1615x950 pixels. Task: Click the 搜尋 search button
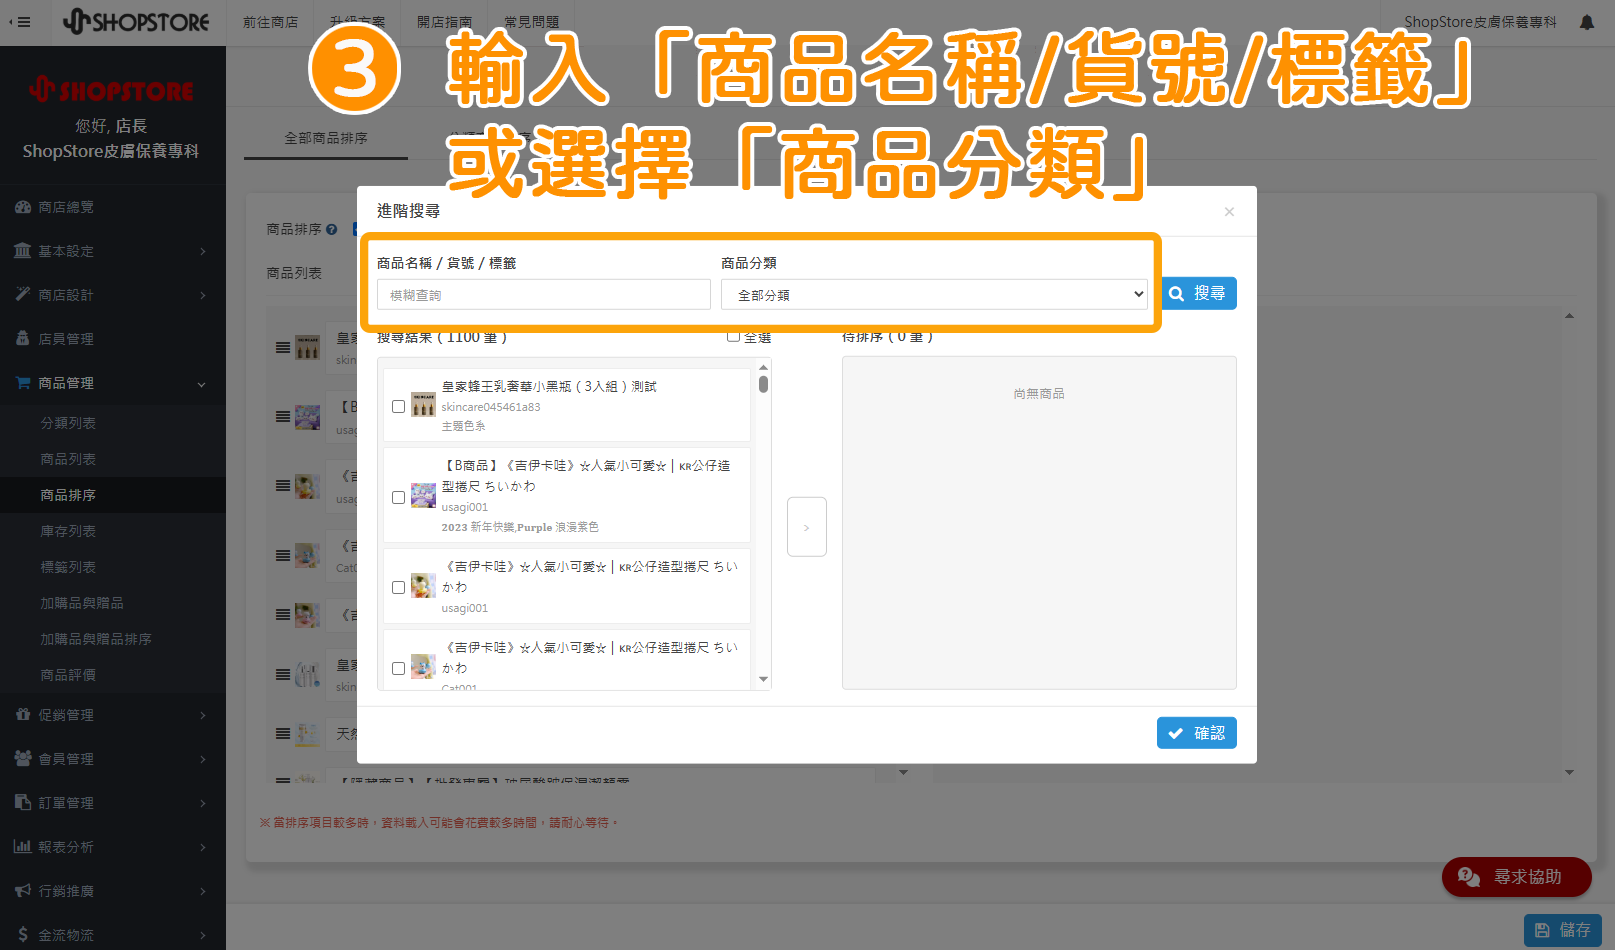[1199, 293]
